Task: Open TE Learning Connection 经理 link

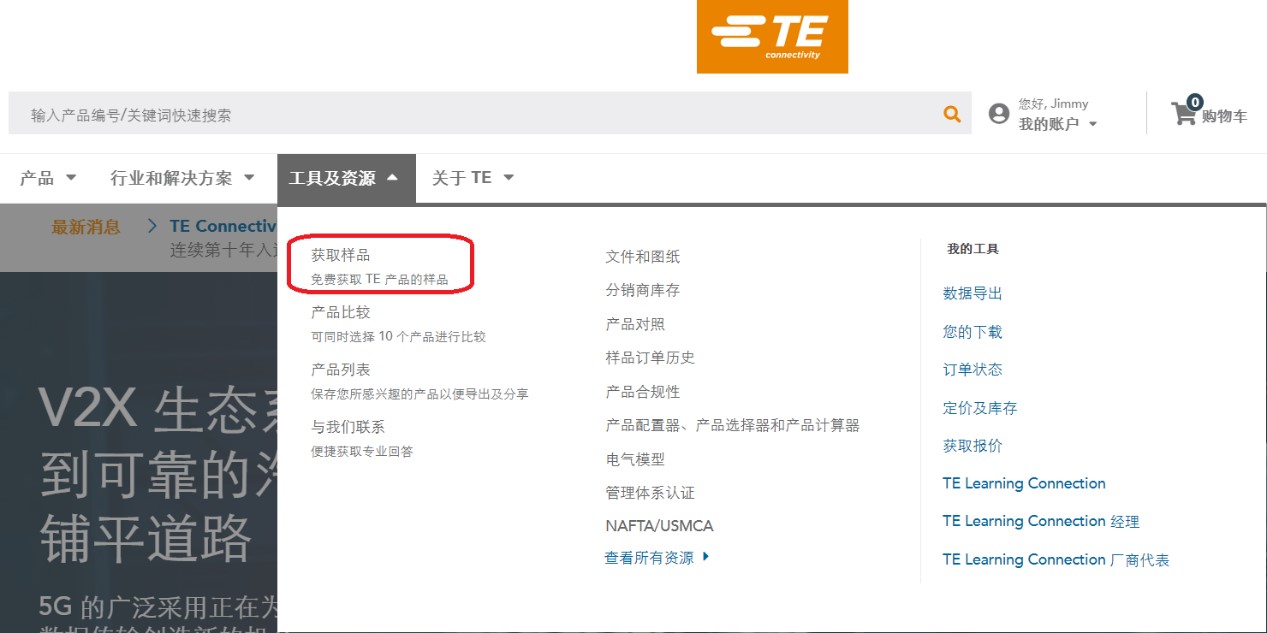Action: click(x=1041, y=521)
